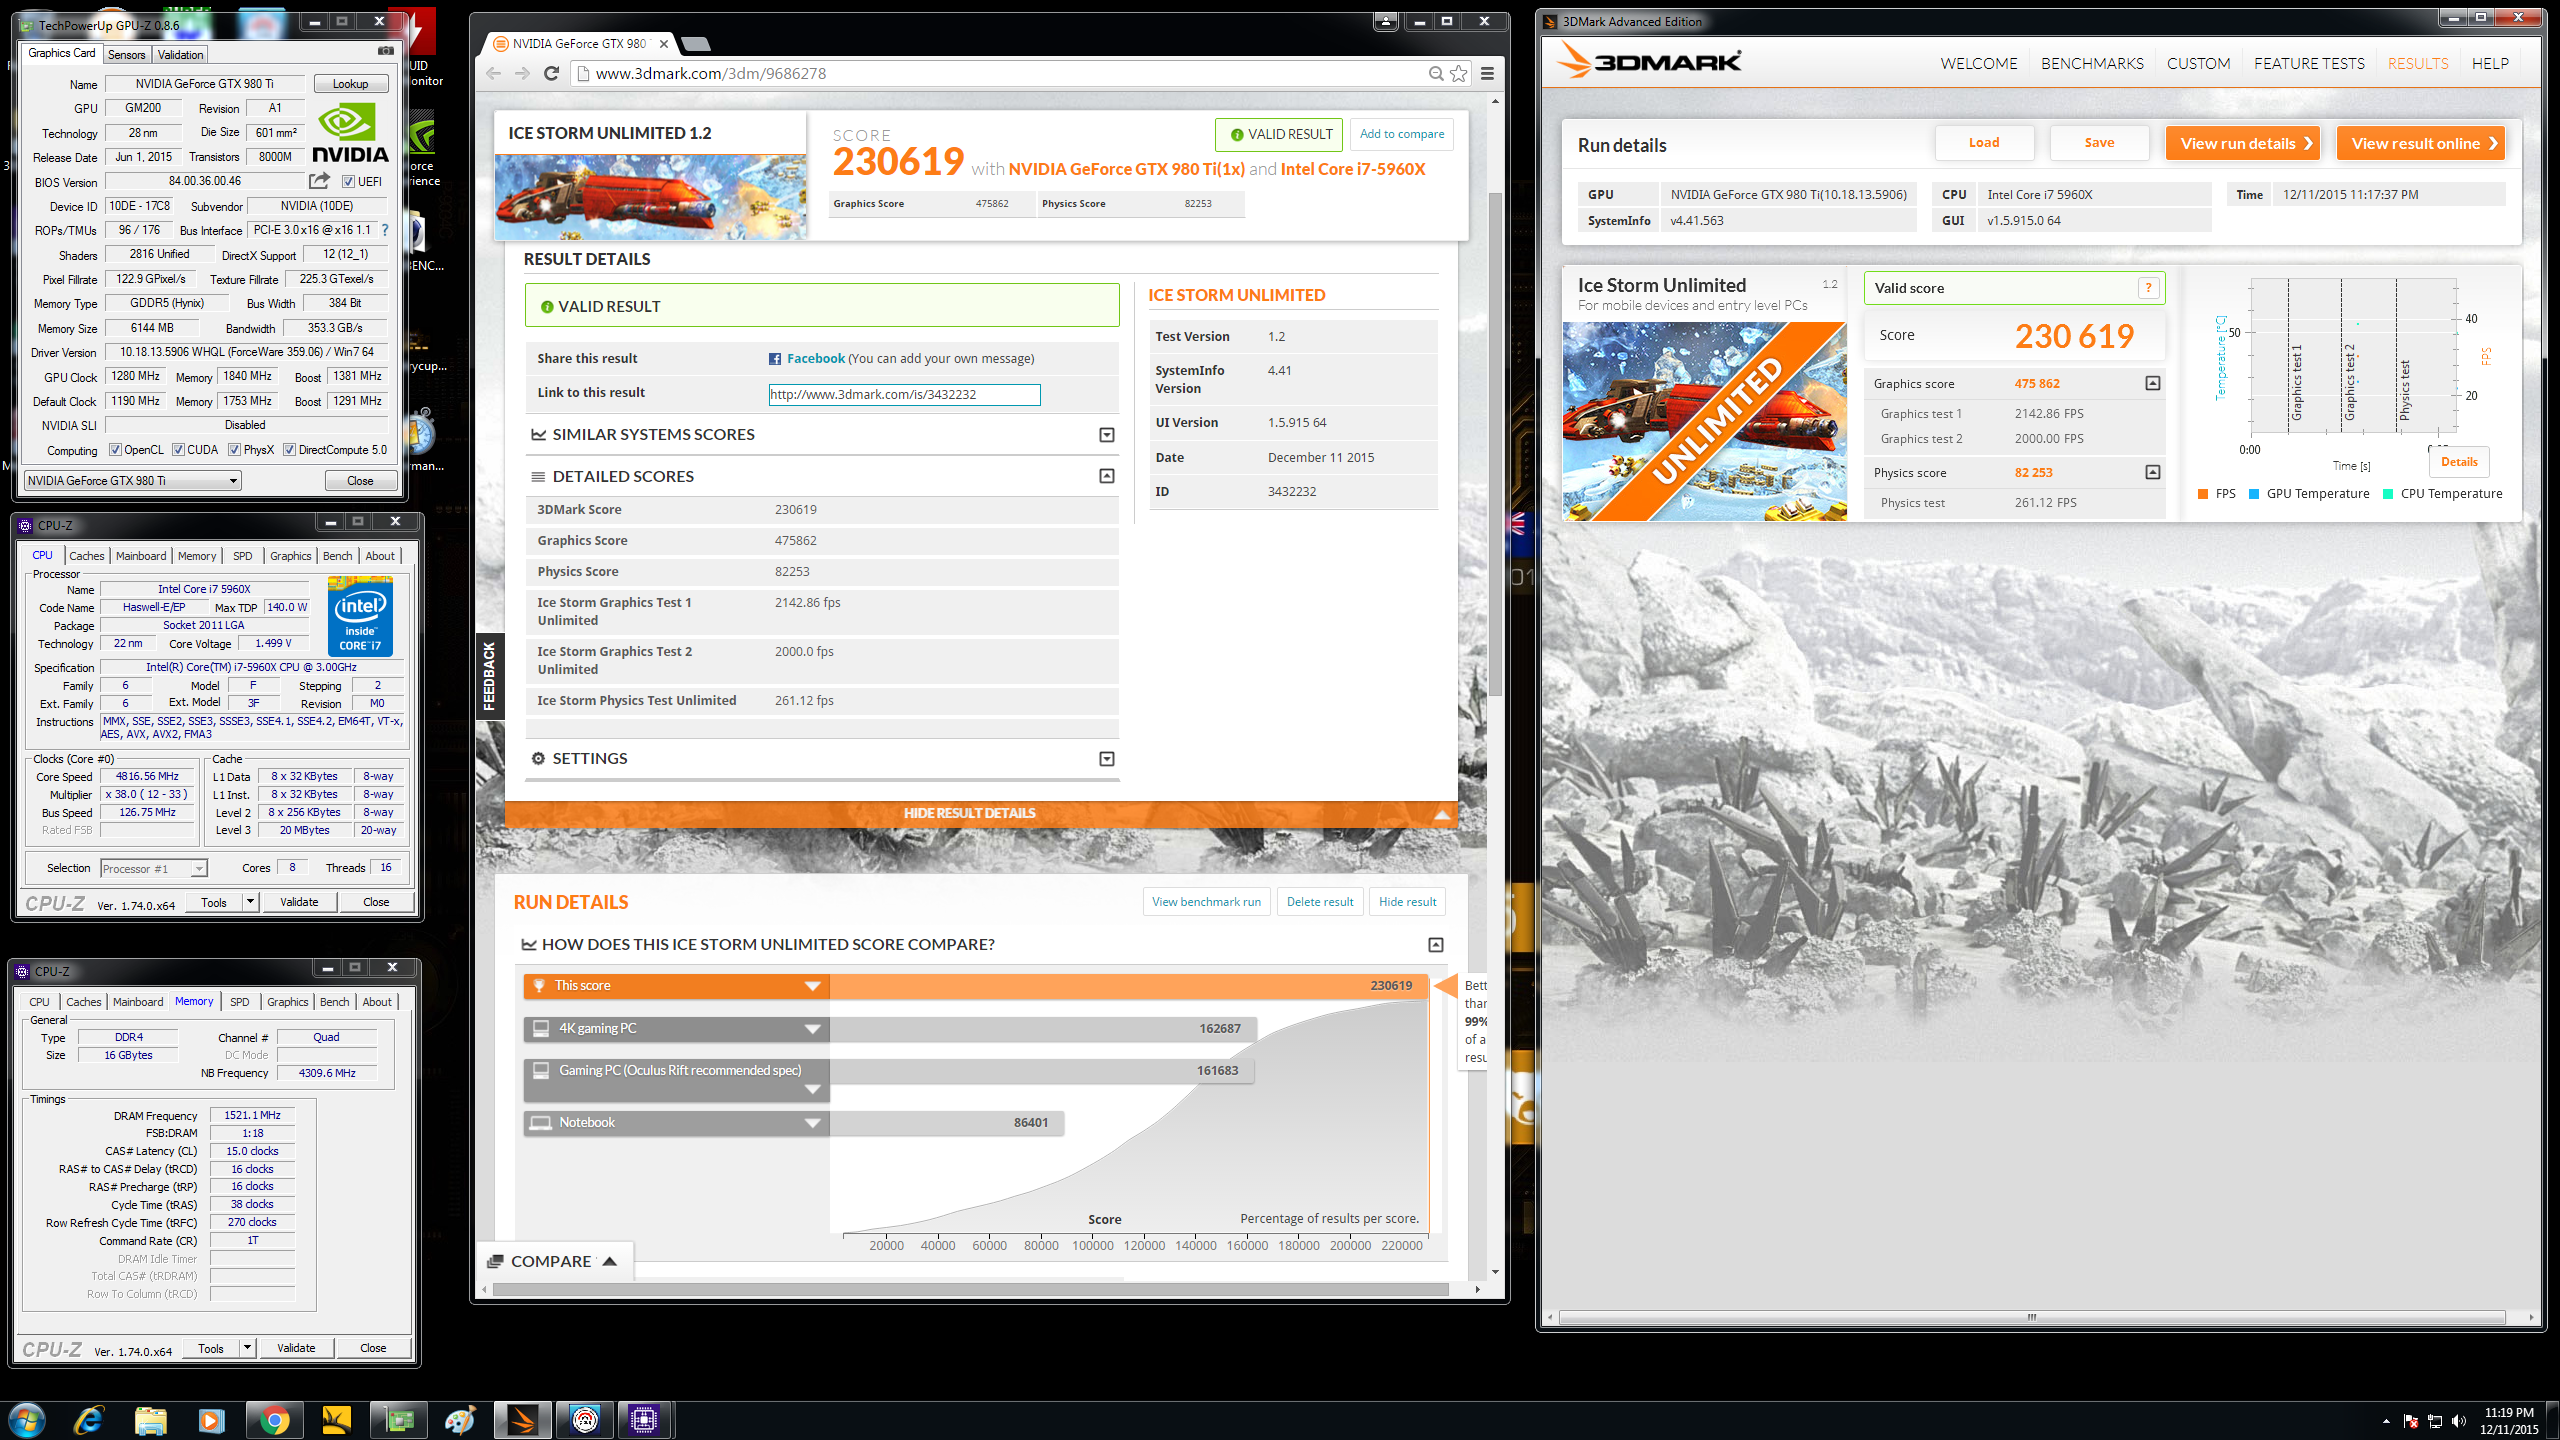Open the CPU-Z purple chip taskbar icon

pos(645,1420)
